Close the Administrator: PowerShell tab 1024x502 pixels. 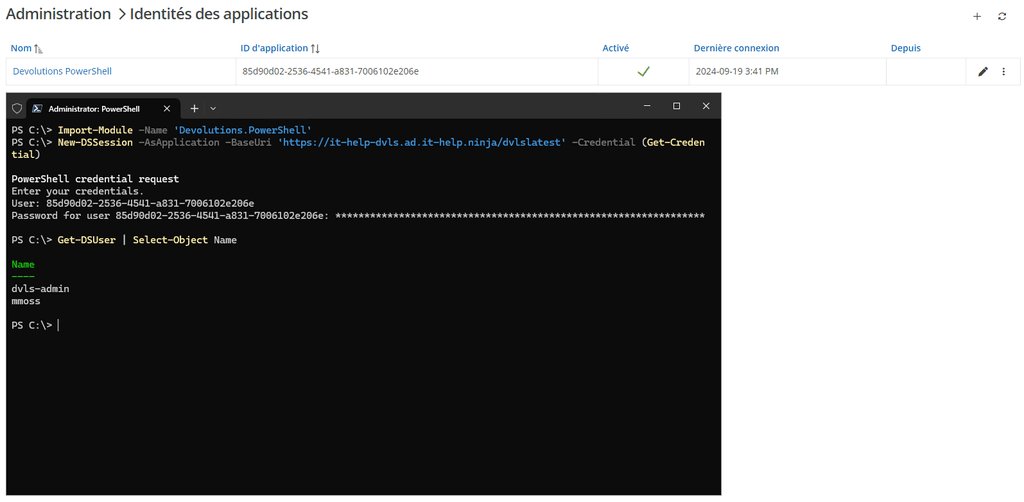pos(167,108)
